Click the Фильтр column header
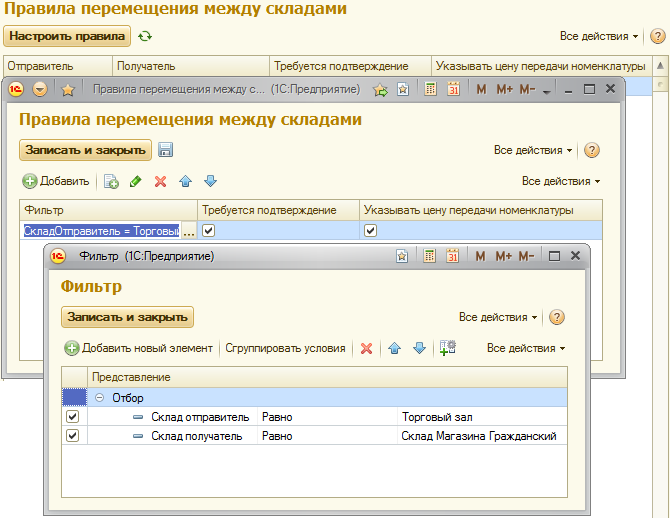 click(x=109, y=210)
